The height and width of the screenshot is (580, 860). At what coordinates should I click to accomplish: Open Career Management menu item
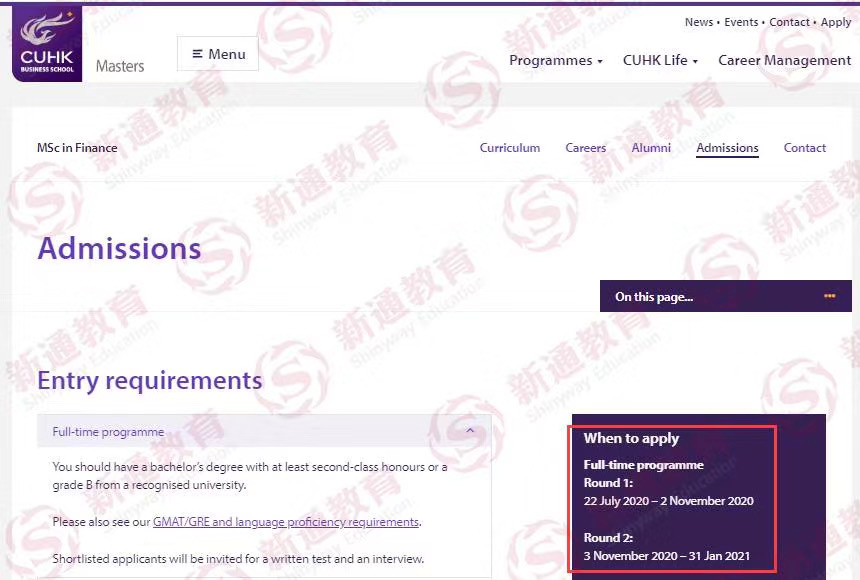coord(784,60)
